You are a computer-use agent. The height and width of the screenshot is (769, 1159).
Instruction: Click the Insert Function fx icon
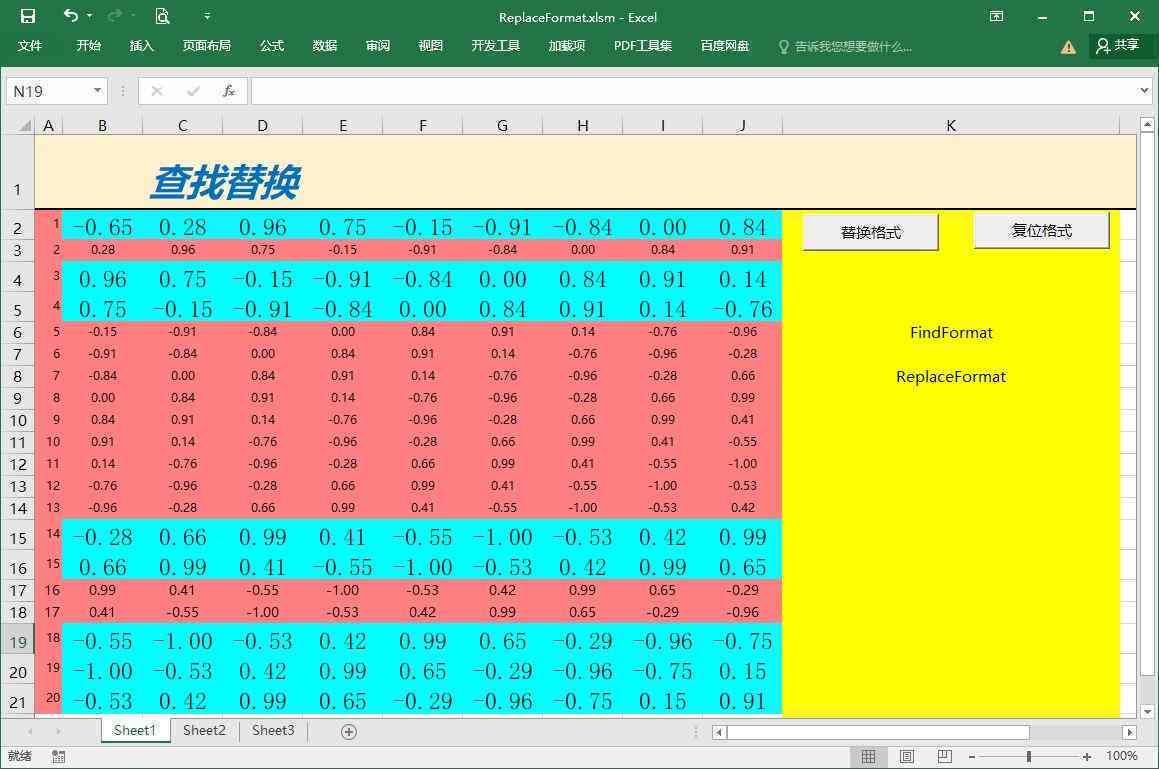pyautogui.click(x=229, y=91)
